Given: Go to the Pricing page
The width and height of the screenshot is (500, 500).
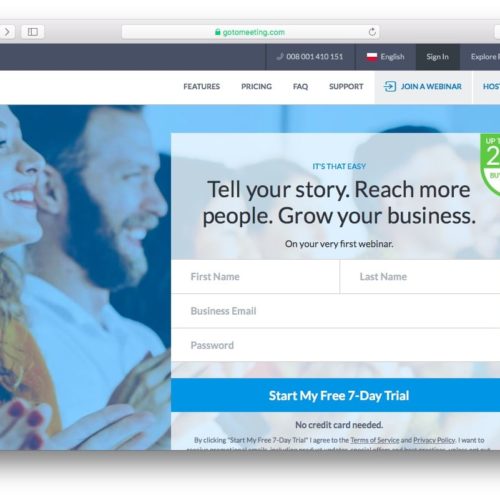Looking at the screenshot, I should pyautogui.click(x=256, y=87).
